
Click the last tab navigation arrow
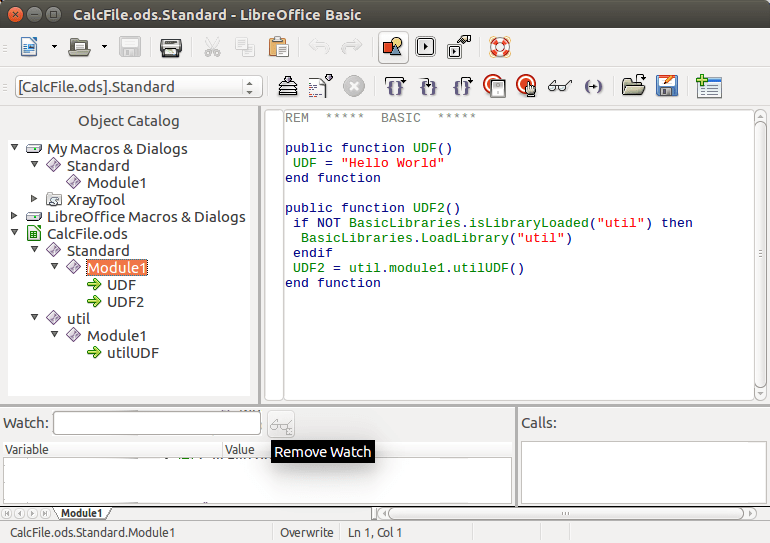pyautogui.click(x=45, y=514)
